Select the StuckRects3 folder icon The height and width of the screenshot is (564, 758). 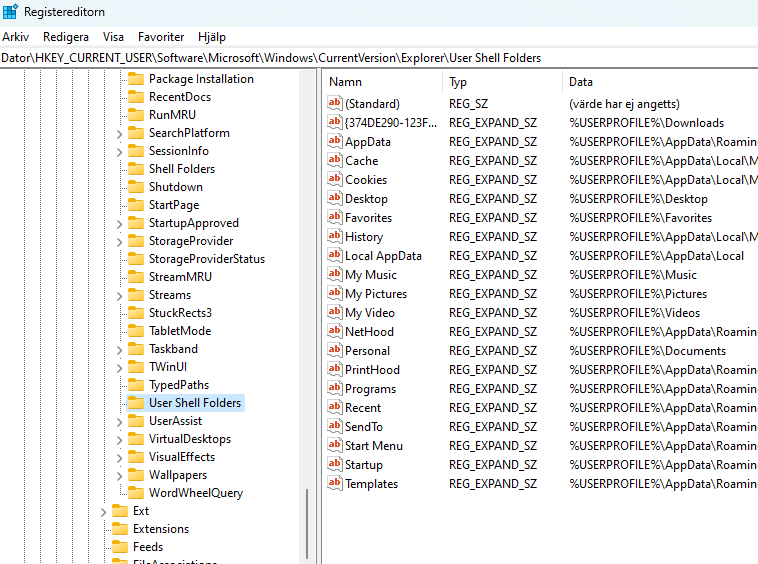click(136, 313)
